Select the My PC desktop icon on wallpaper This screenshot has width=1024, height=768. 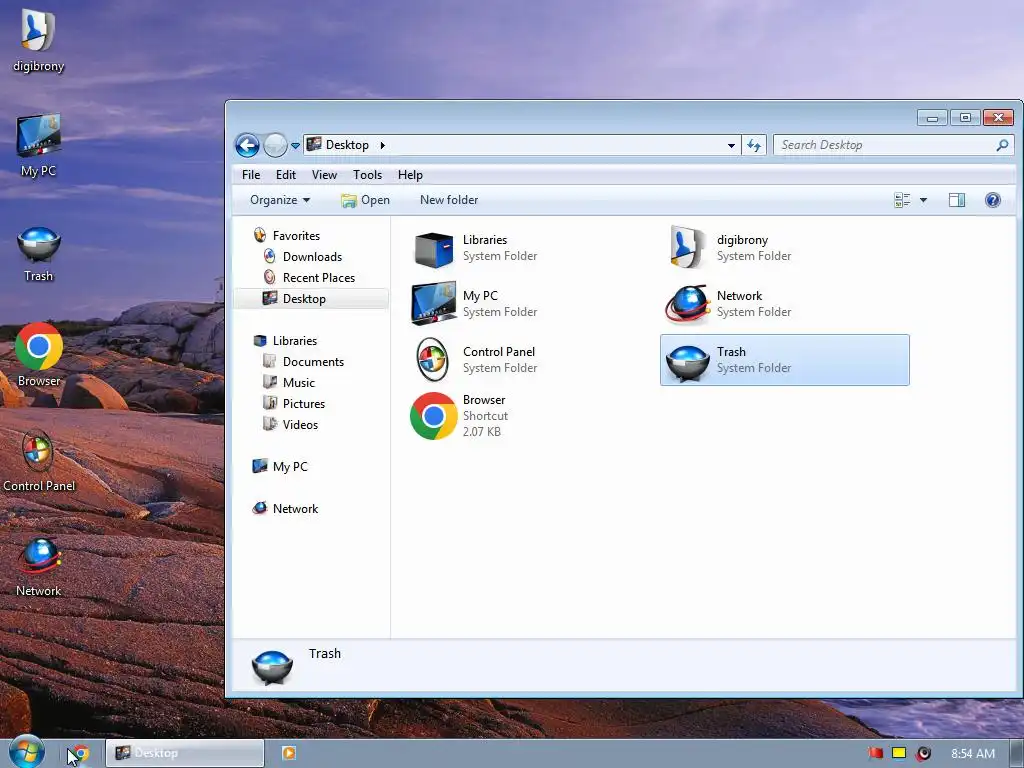39,146
